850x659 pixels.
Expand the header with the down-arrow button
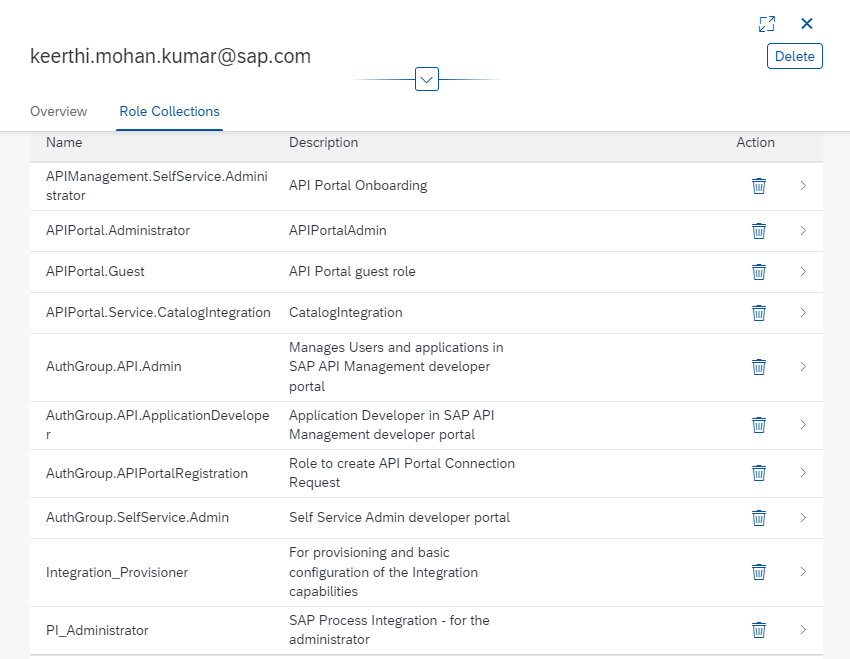click(427, 80)
